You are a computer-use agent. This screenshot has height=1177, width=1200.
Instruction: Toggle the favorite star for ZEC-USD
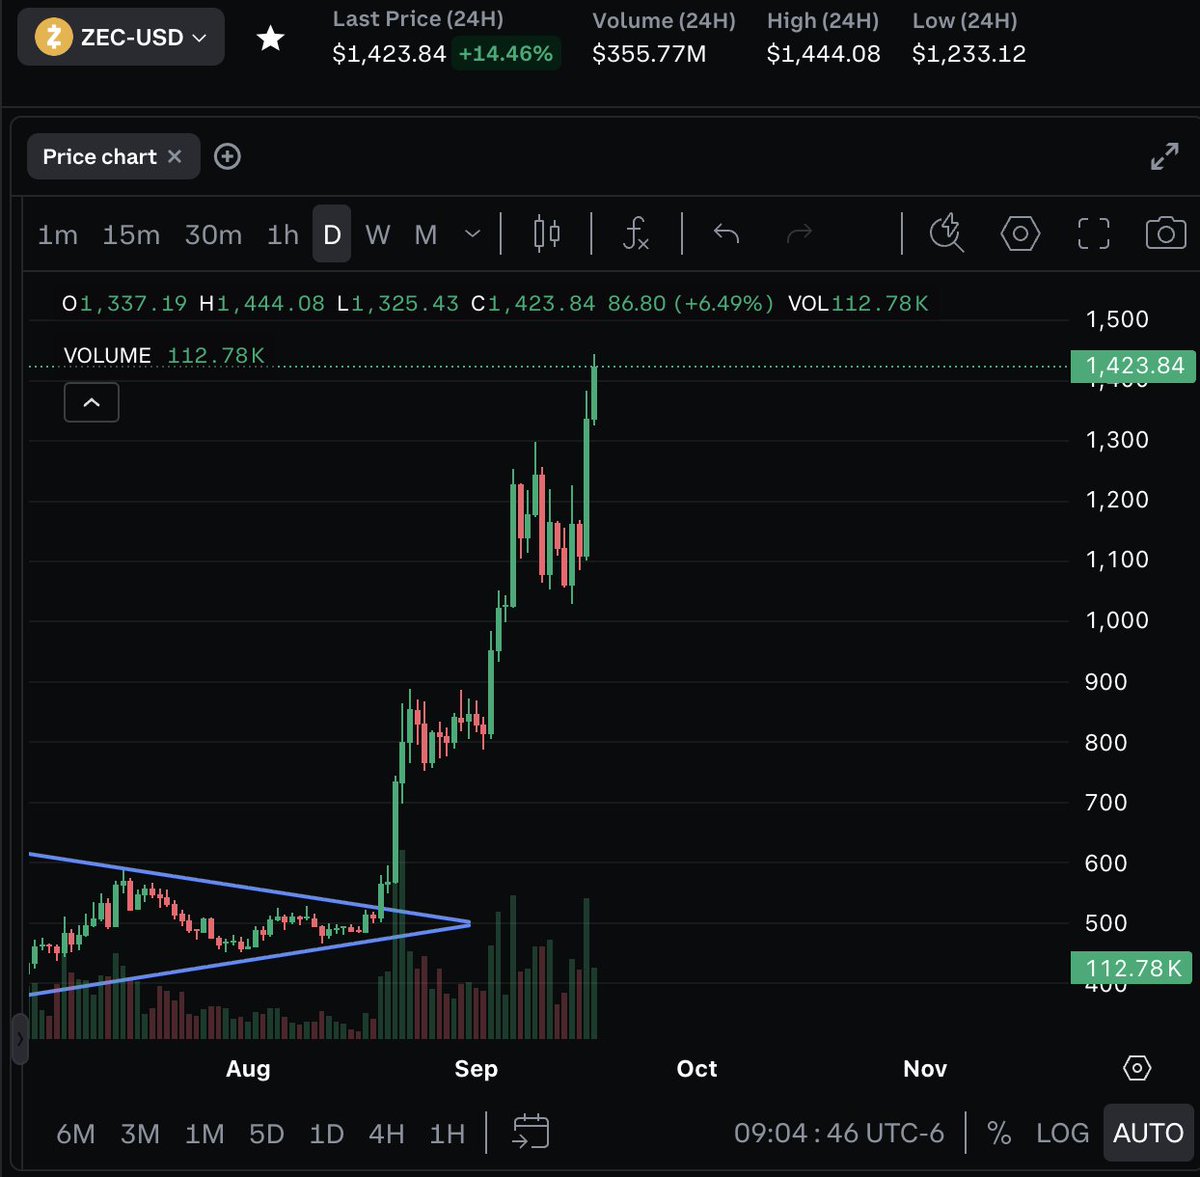pyautogui.click(x=270, y=39)
